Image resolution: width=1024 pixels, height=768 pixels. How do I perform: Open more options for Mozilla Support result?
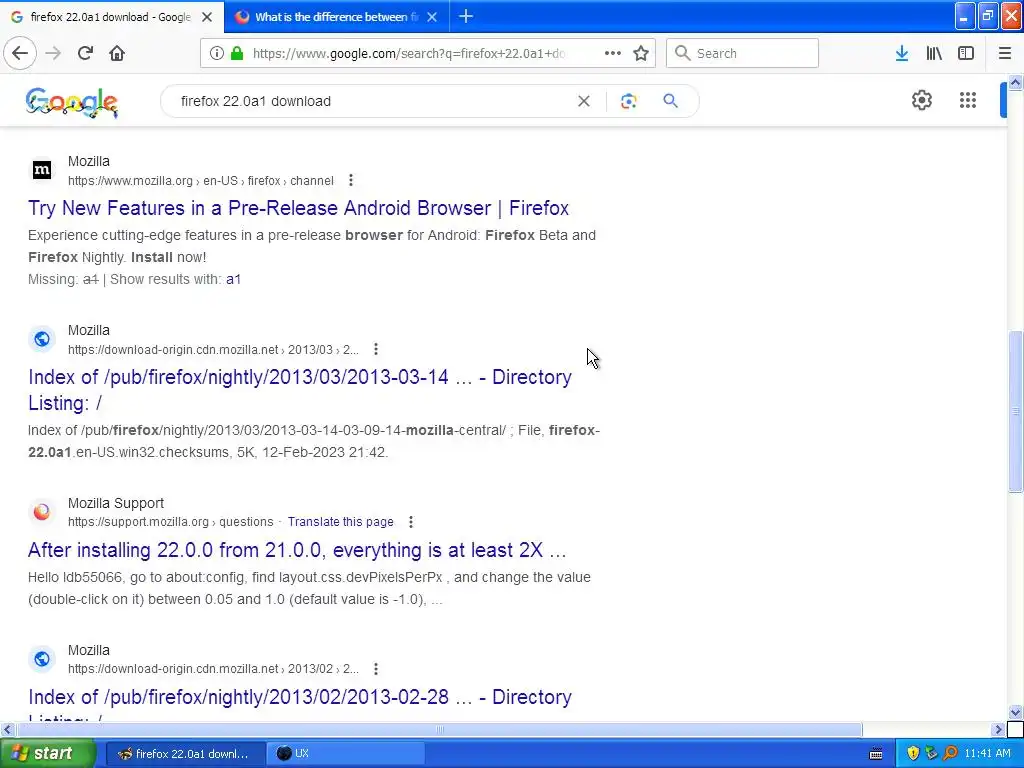(410, 522)
